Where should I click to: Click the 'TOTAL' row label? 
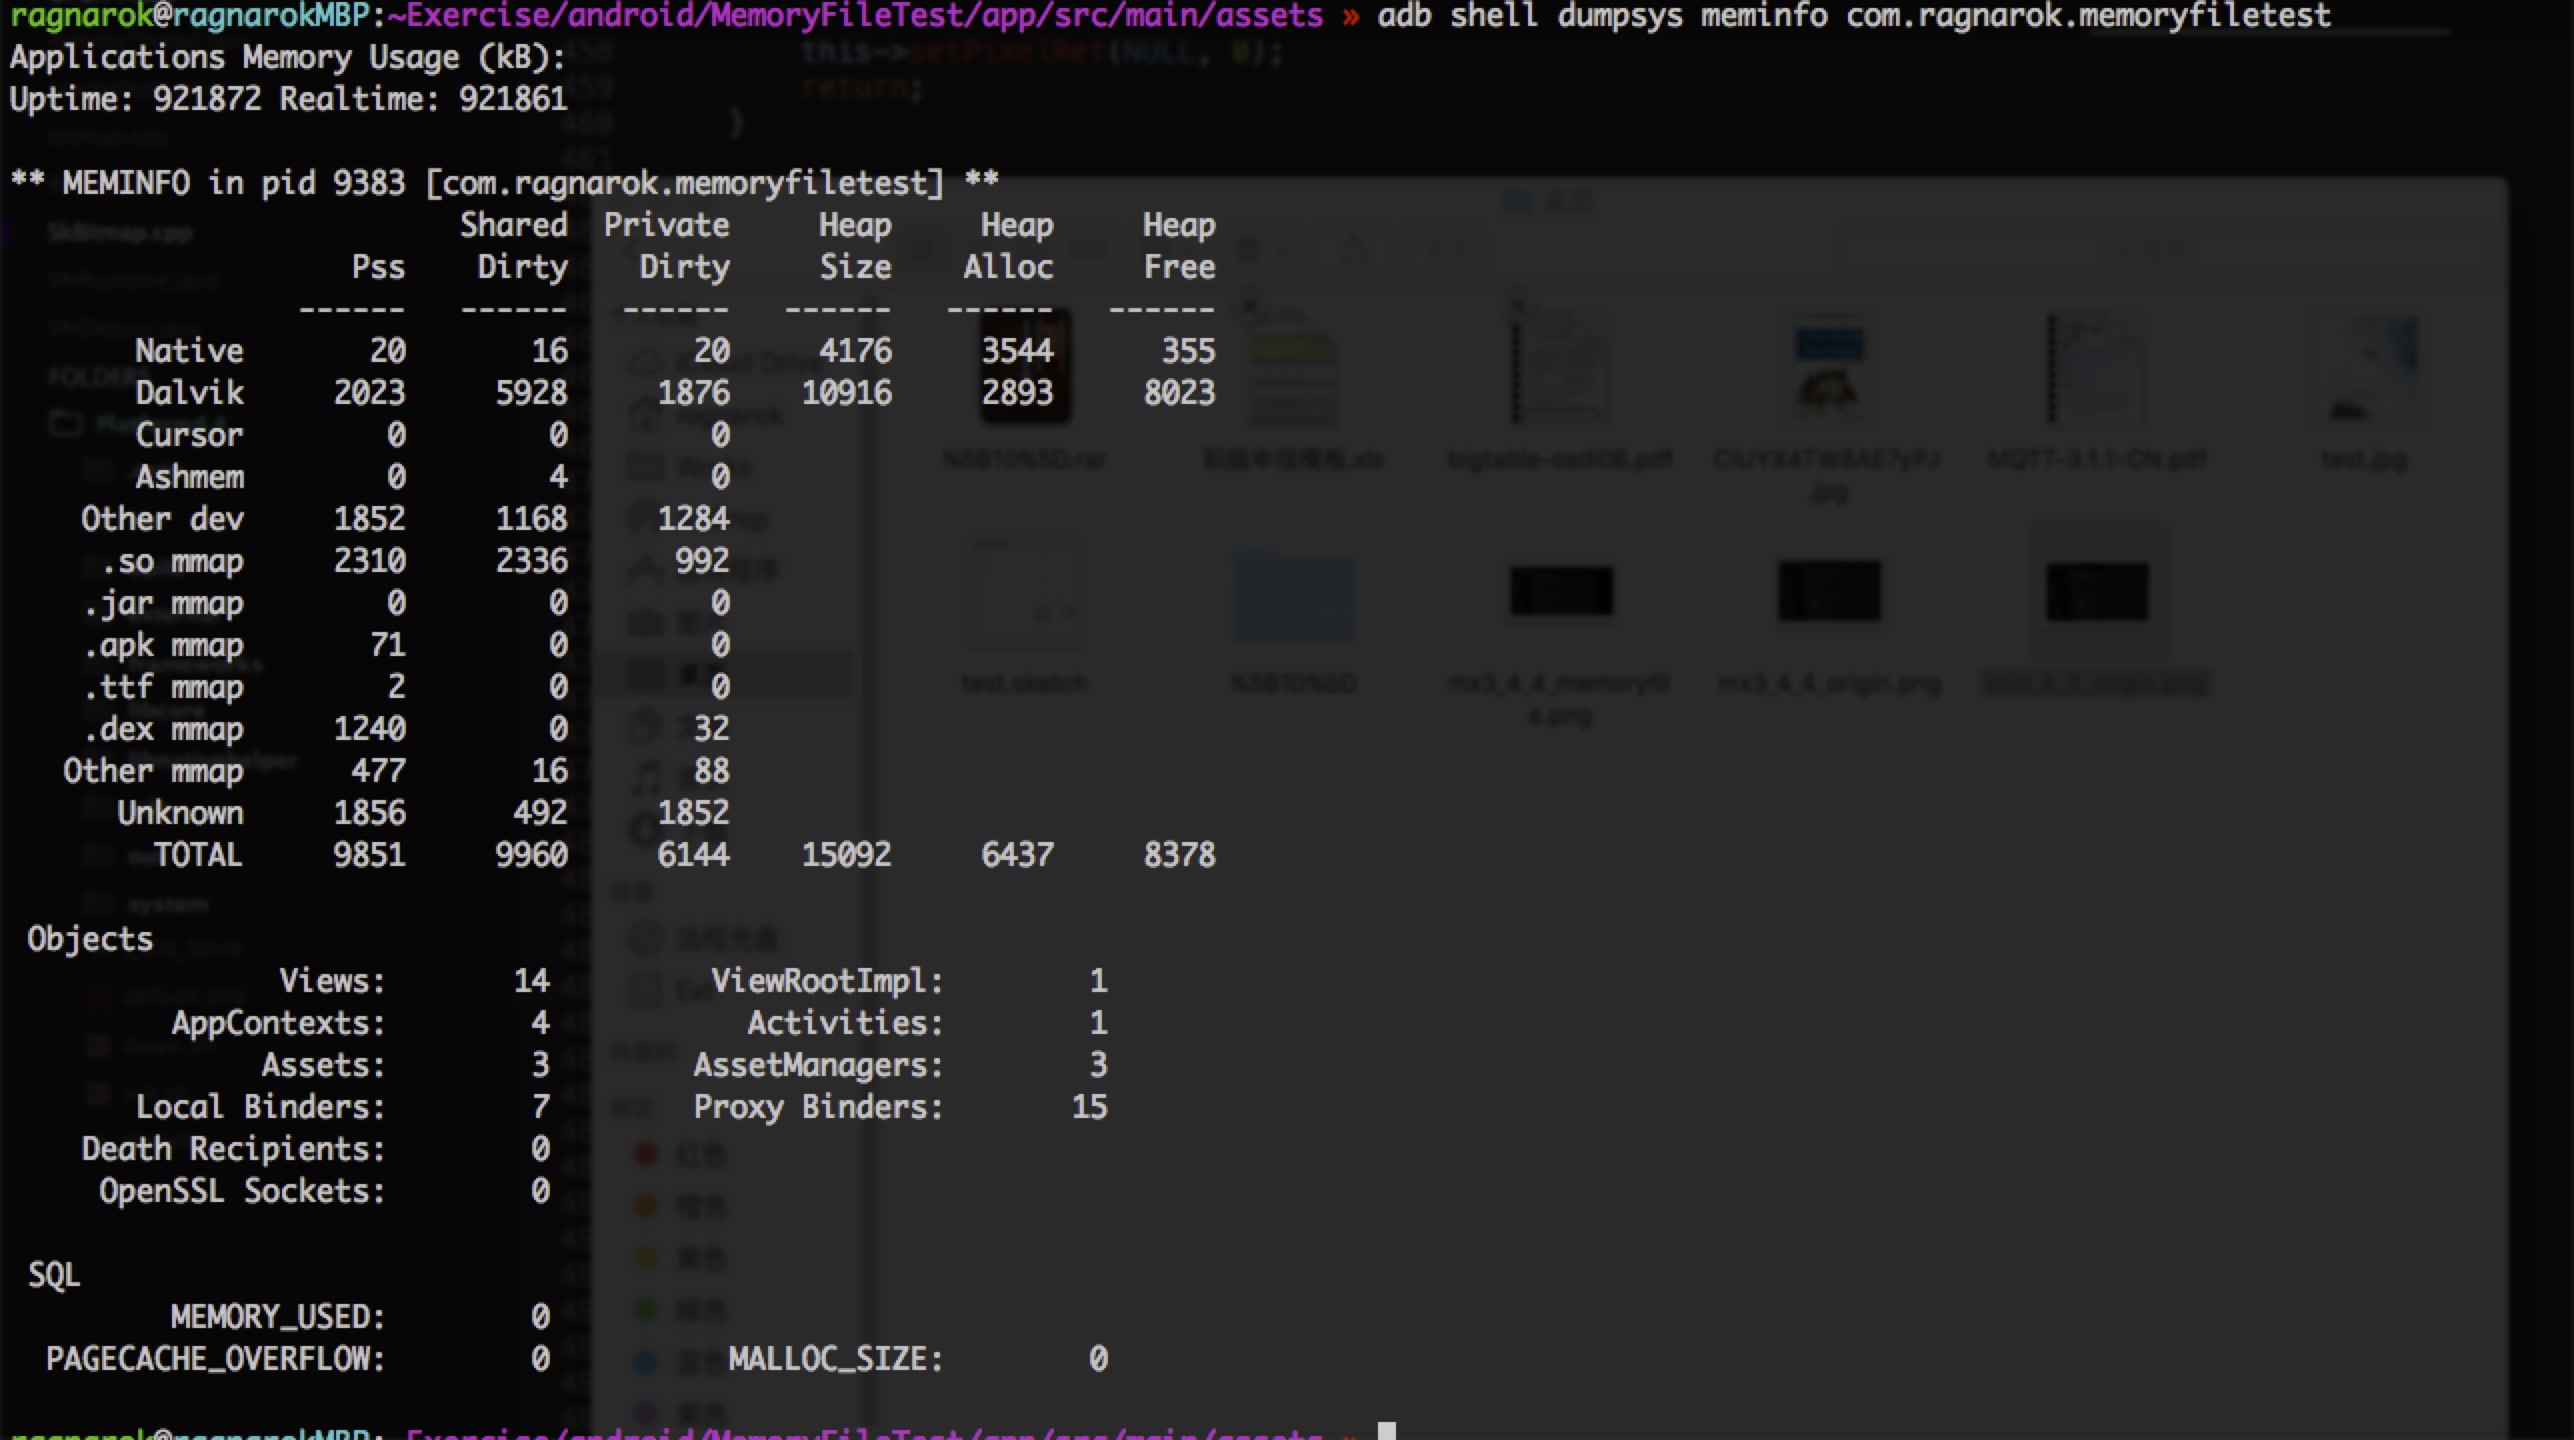198,855
